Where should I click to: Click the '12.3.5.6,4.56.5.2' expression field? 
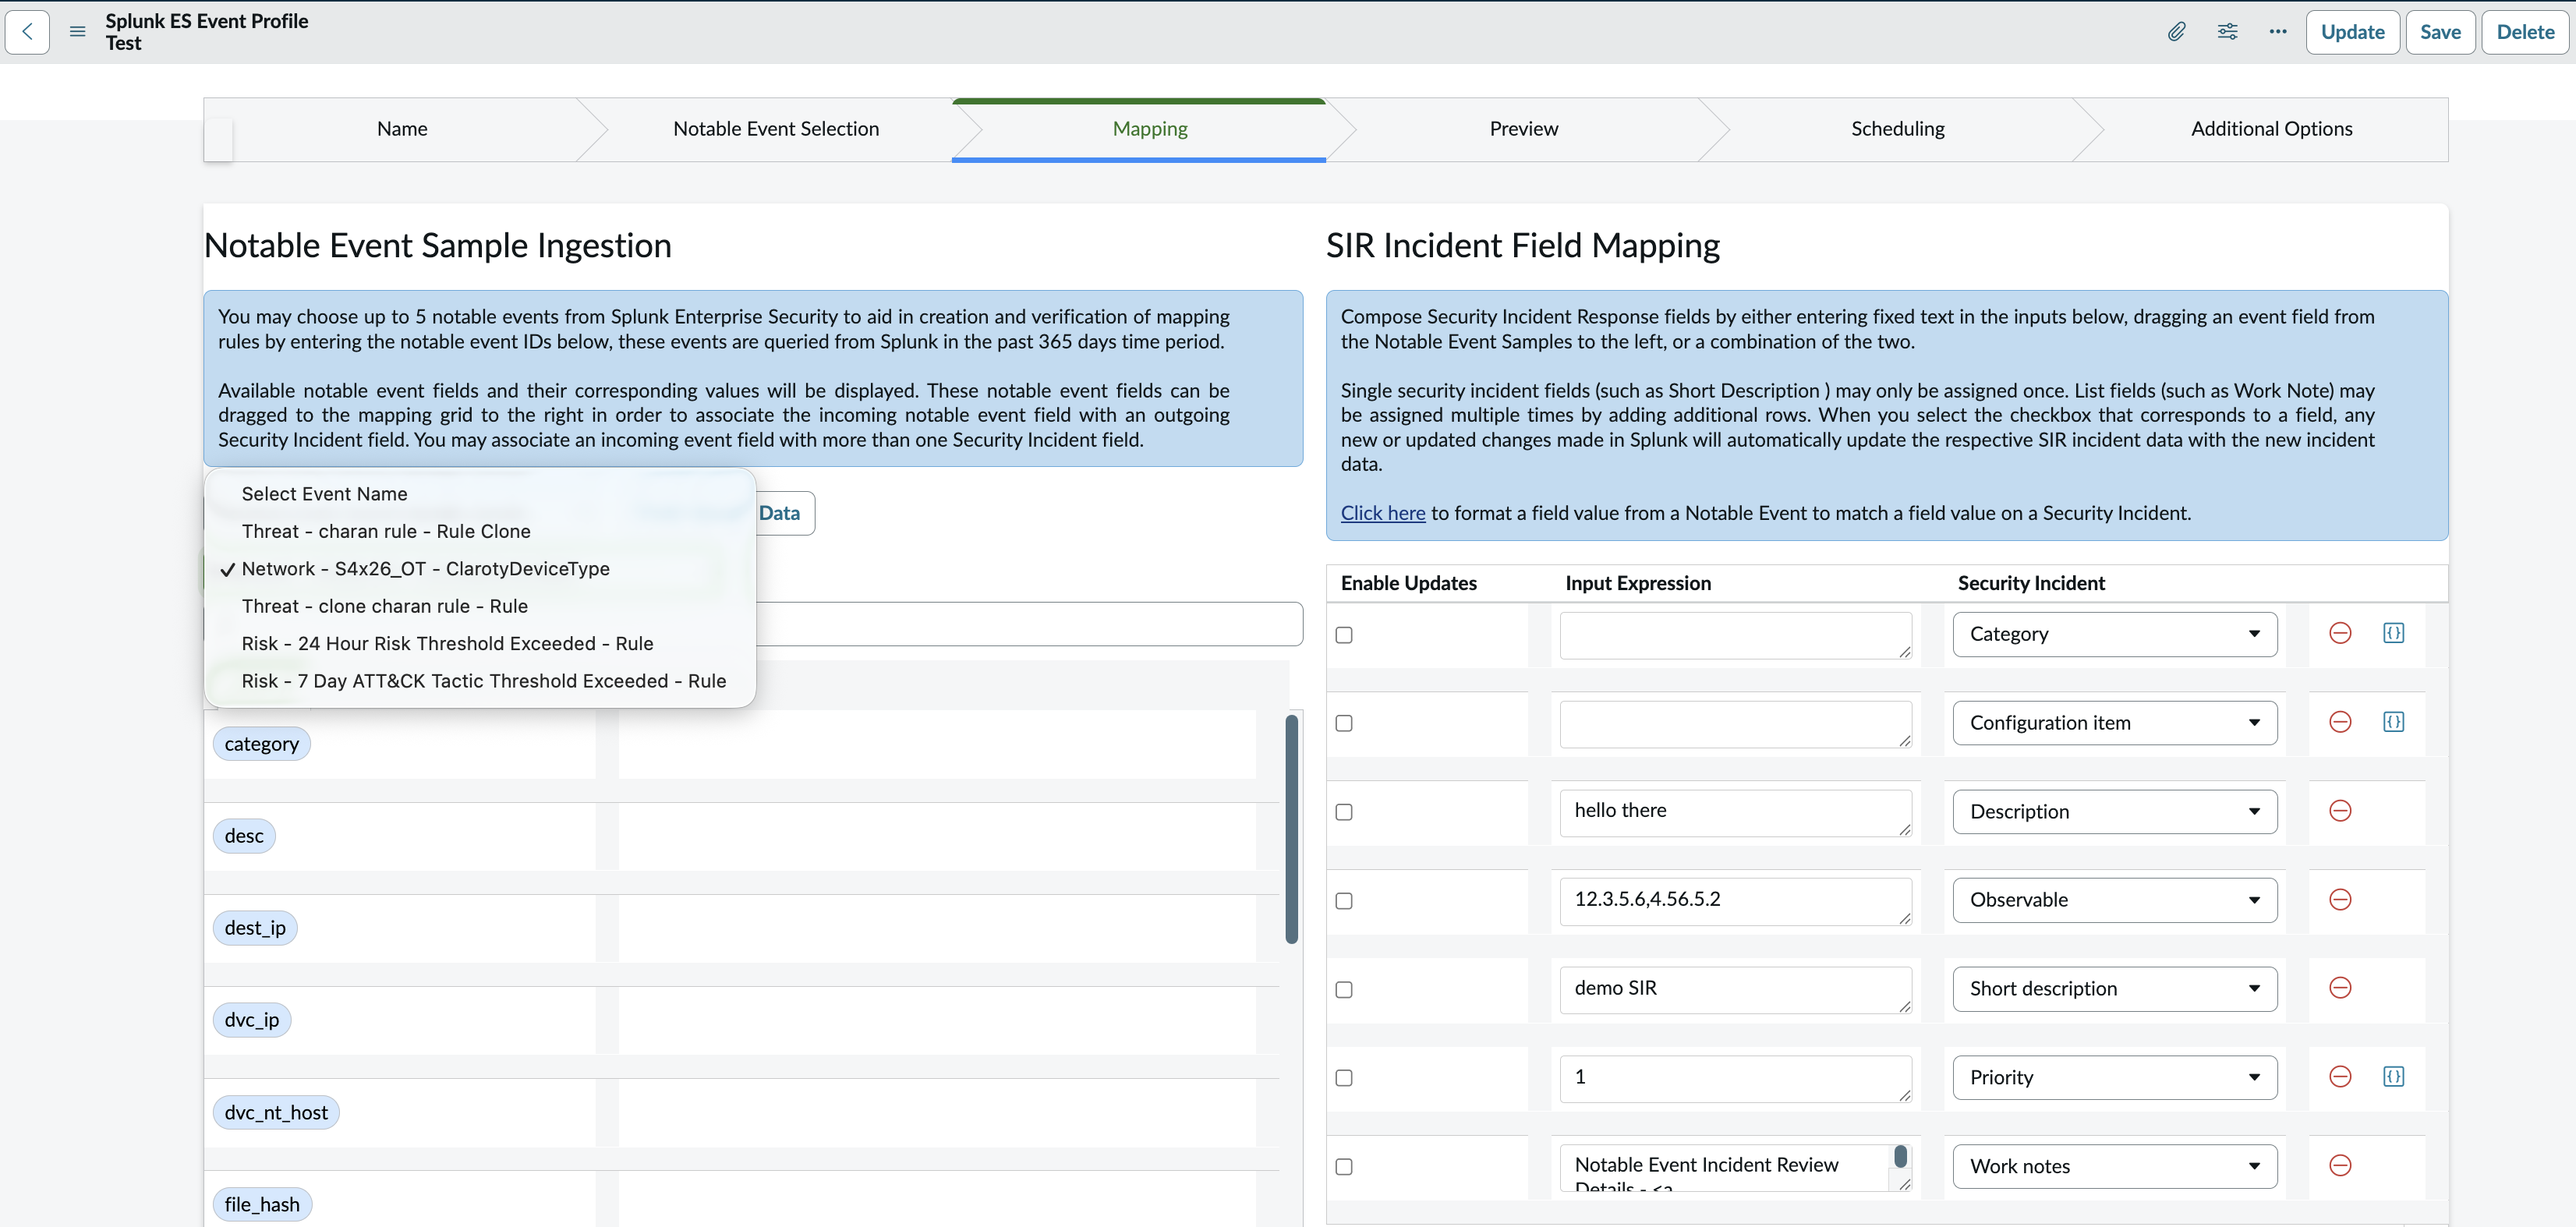(x=1735, y=901)
